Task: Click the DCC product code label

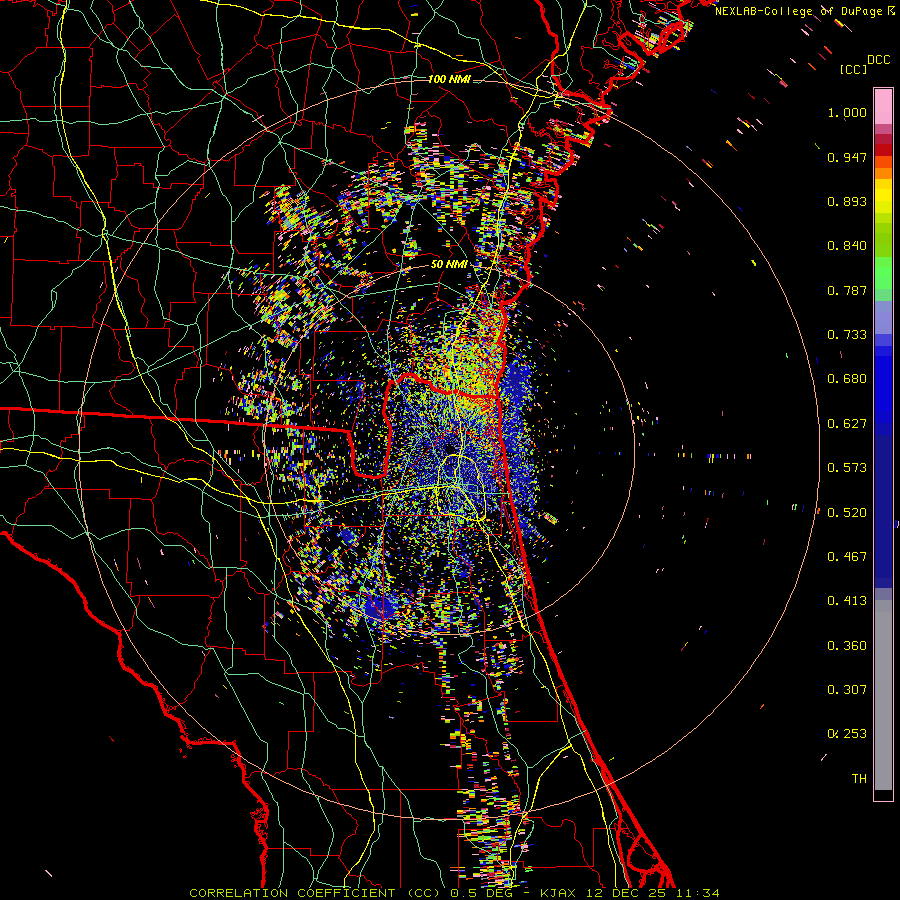Action: [878, 60]
